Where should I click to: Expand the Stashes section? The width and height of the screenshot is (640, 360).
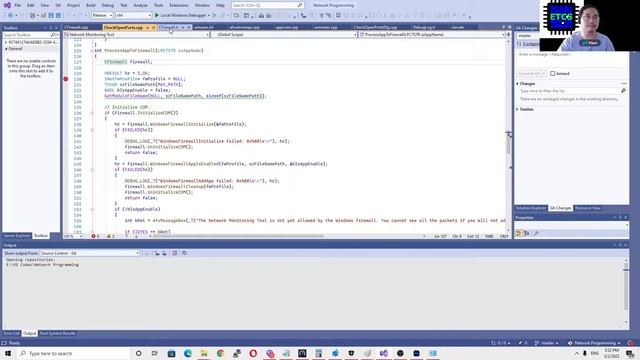(518, 109)
